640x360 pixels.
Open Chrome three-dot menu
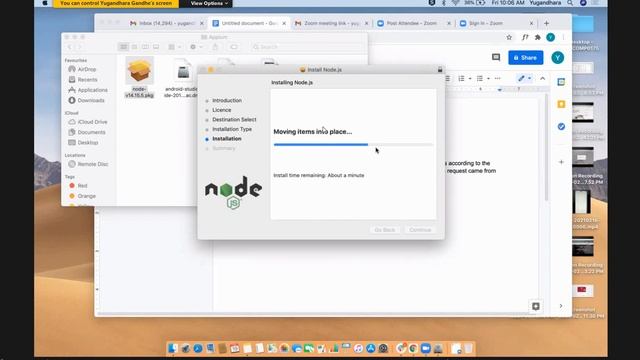coord(563,37)
